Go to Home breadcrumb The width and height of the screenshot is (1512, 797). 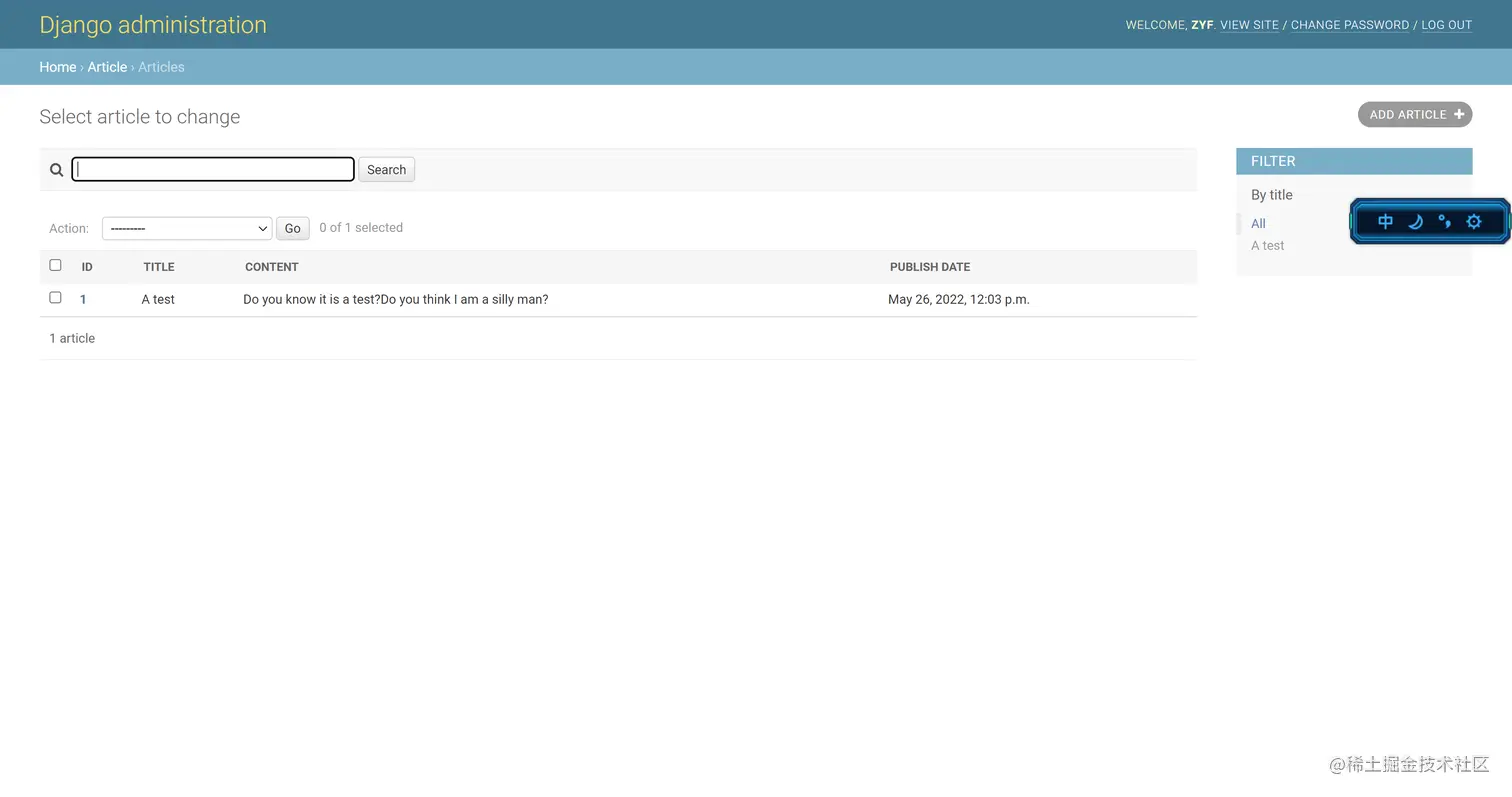coord(58,67)
